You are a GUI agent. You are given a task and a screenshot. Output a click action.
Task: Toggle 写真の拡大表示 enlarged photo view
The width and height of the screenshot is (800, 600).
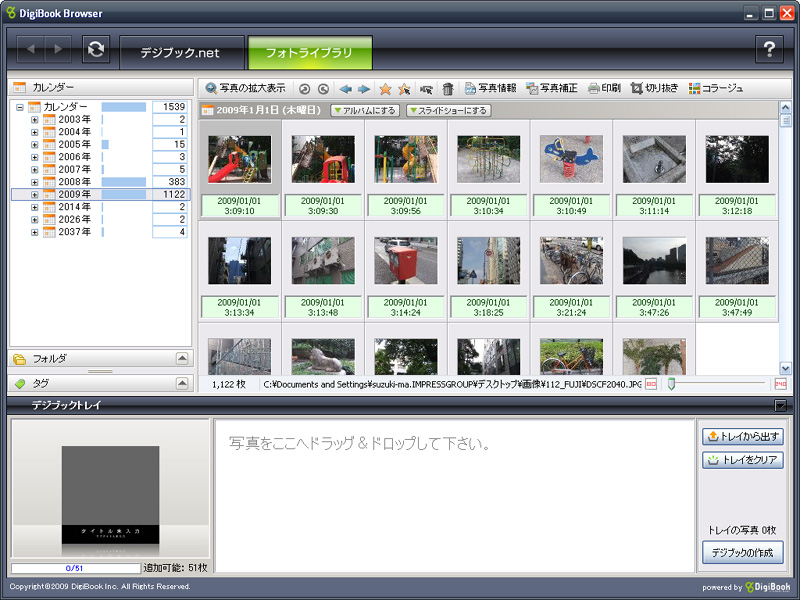pos(250,87)
